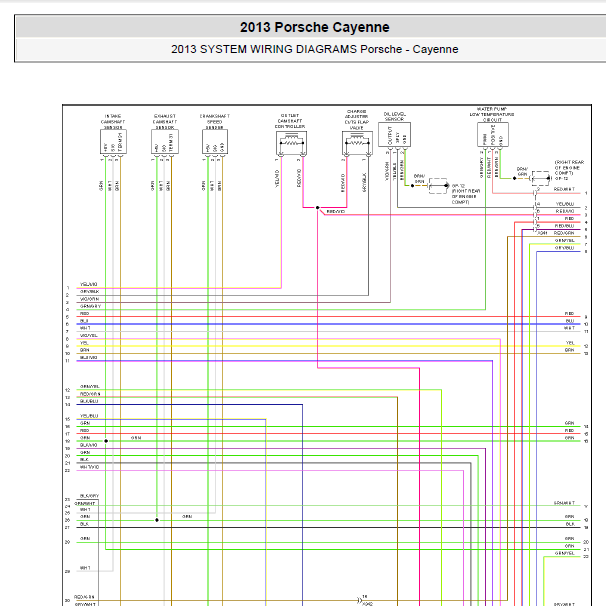Viewport: 606px width, 606px height.
Task: Click the YEL/BLU label at left wire 15
Action: 89,416
